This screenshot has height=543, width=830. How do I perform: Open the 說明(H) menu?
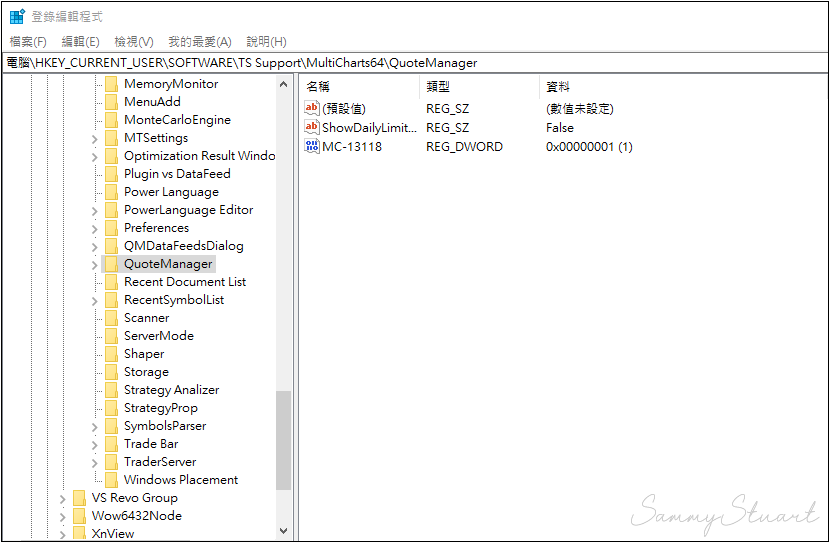(x=267, y=42)
